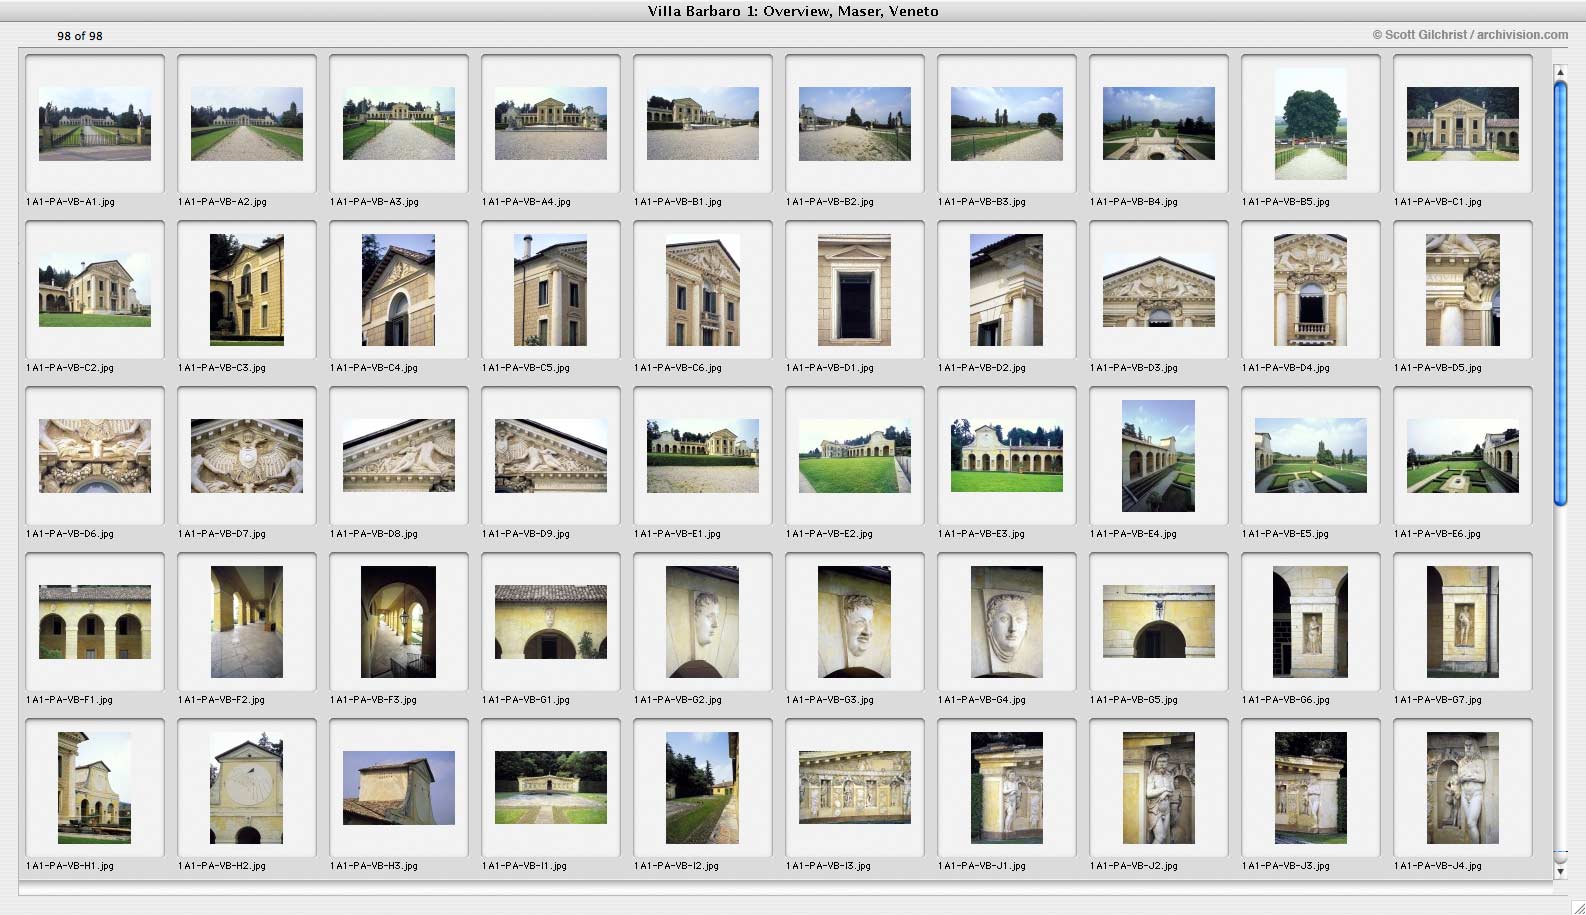Open thumbnail 1A1-PA-VB-D6.jpg
Screen dimensions: 1586x915
(x=95, y=456)
